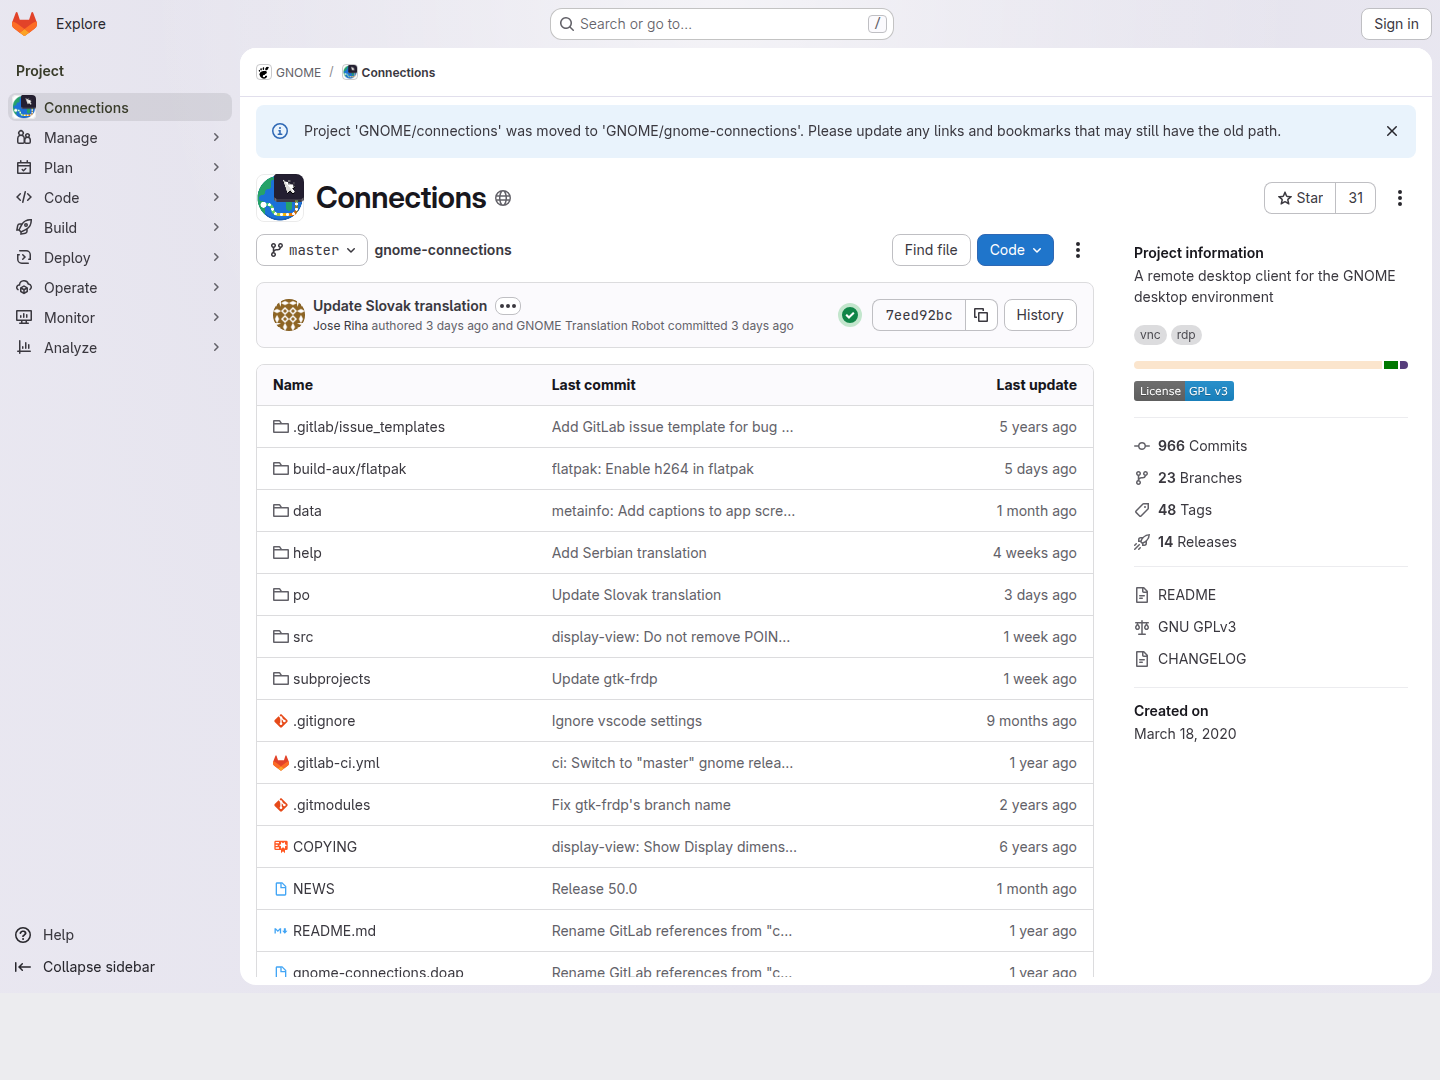Copy commit SHA 7eed92bc to clipboard

[x=981, y=315]
